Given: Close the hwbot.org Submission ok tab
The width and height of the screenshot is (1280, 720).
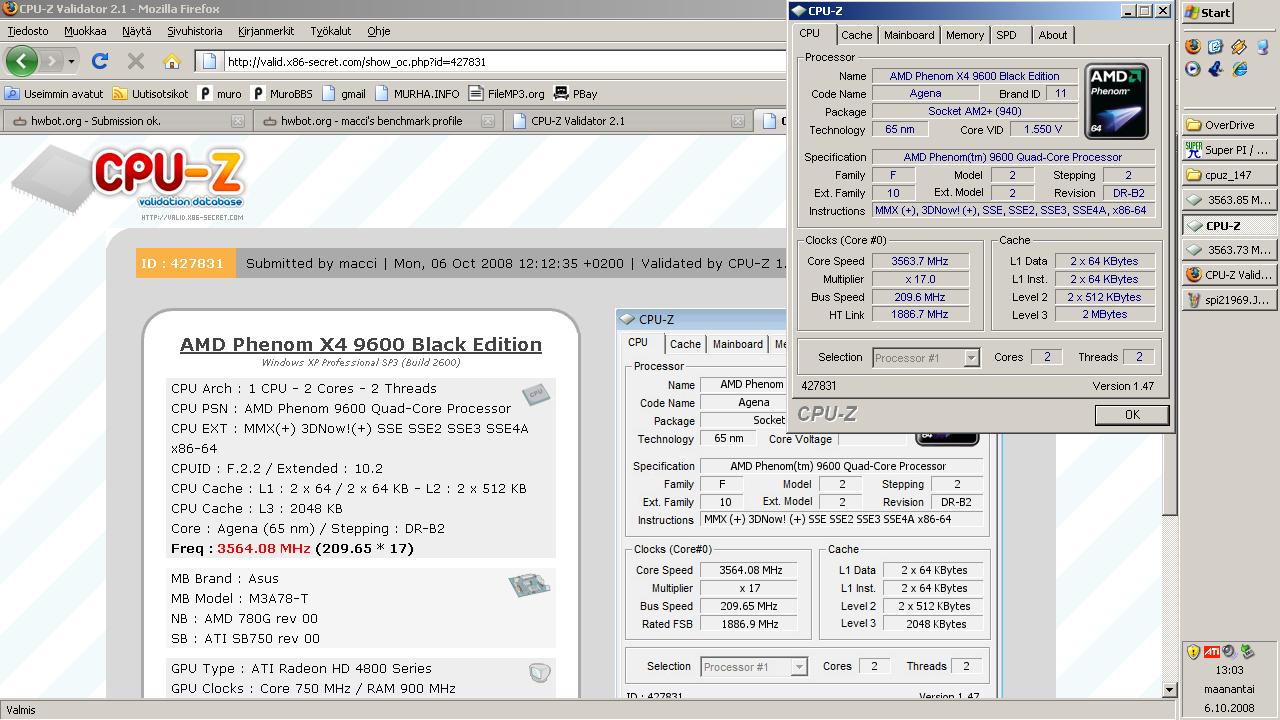Looking at the screenshot, I should click(x=237, y=121).
